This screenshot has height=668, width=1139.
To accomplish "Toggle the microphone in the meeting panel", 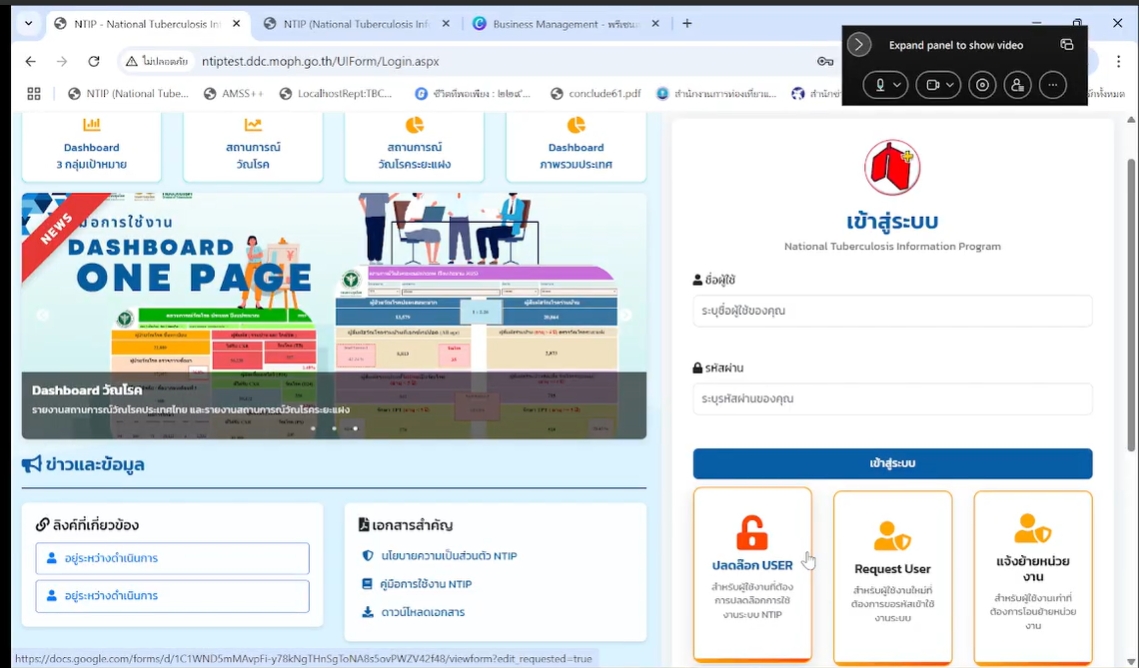I will click(x=880, y=86).
